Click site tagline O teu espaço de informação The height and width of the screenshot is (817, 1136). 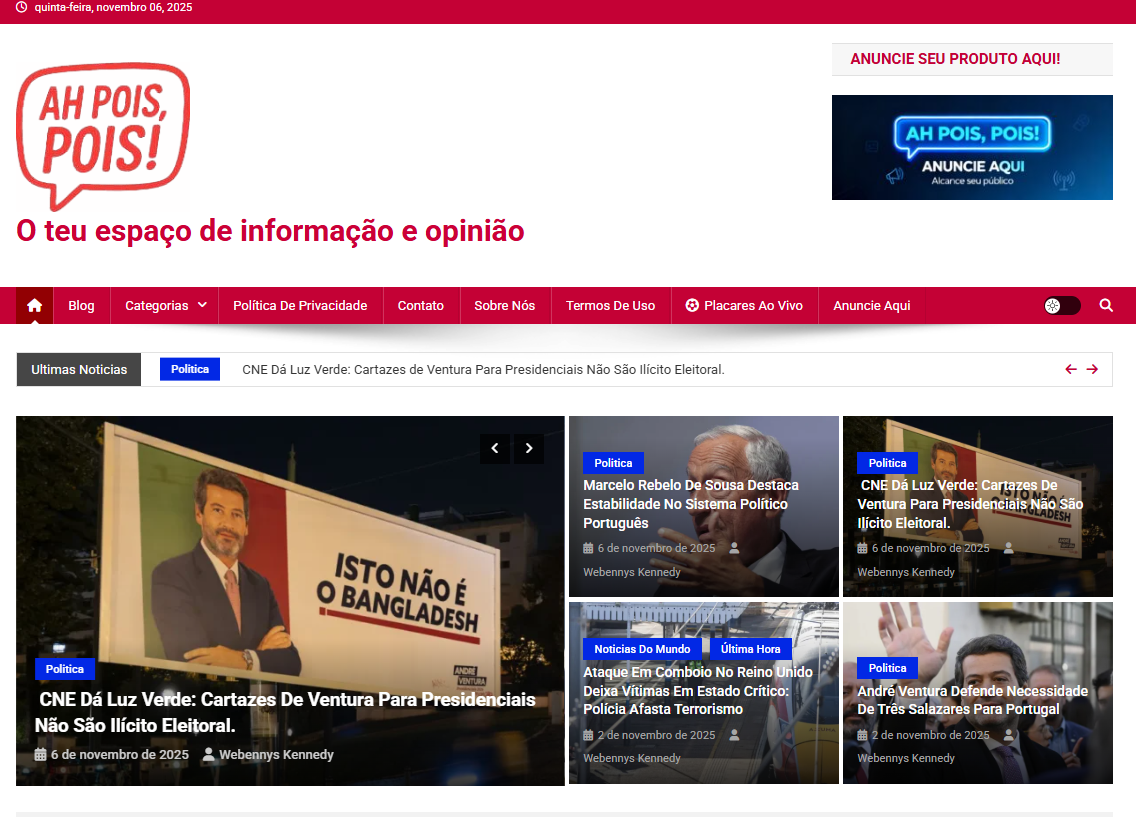(270, 231)
